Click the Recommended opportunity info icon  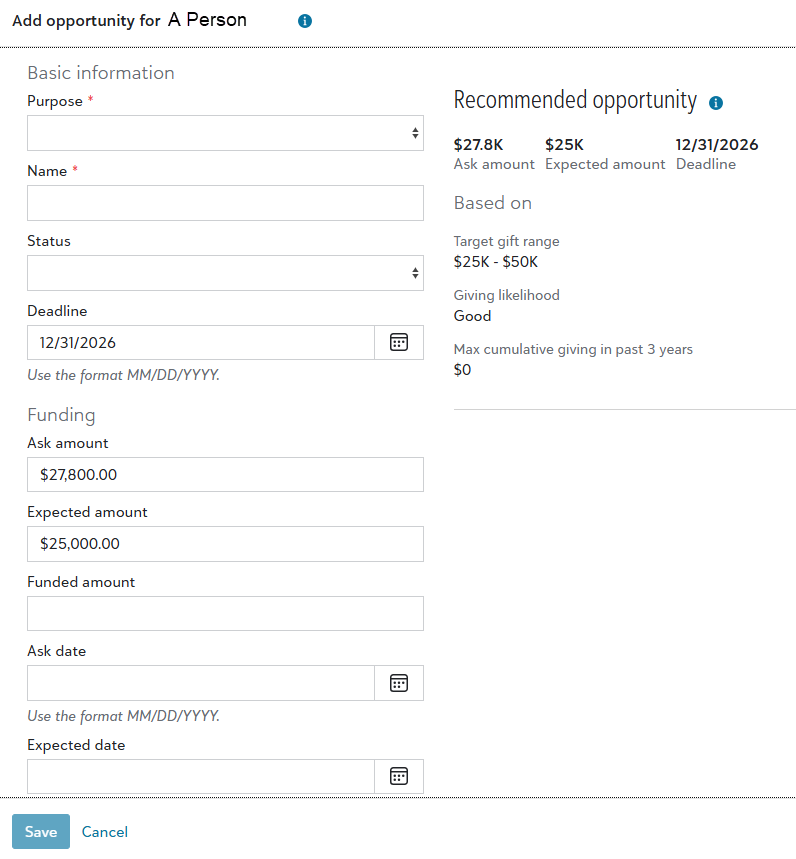pyautogui.click(x=716, y=101)
